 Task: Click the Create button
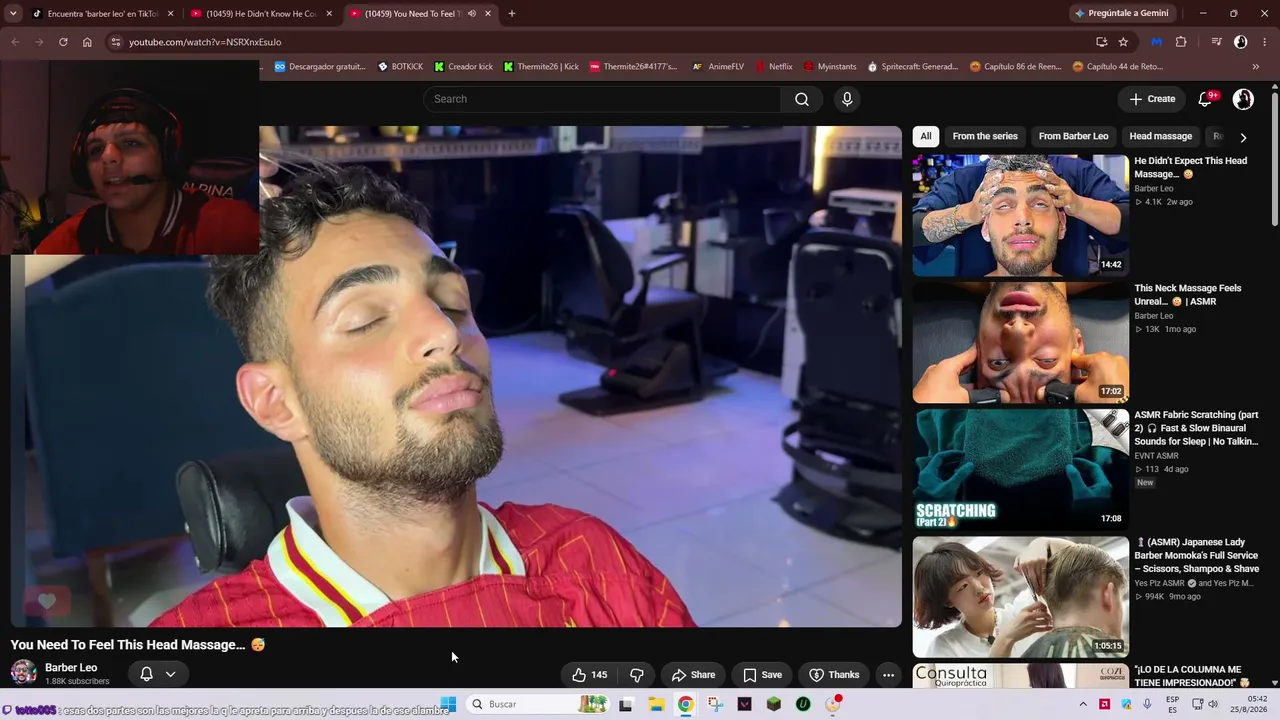1152,99
